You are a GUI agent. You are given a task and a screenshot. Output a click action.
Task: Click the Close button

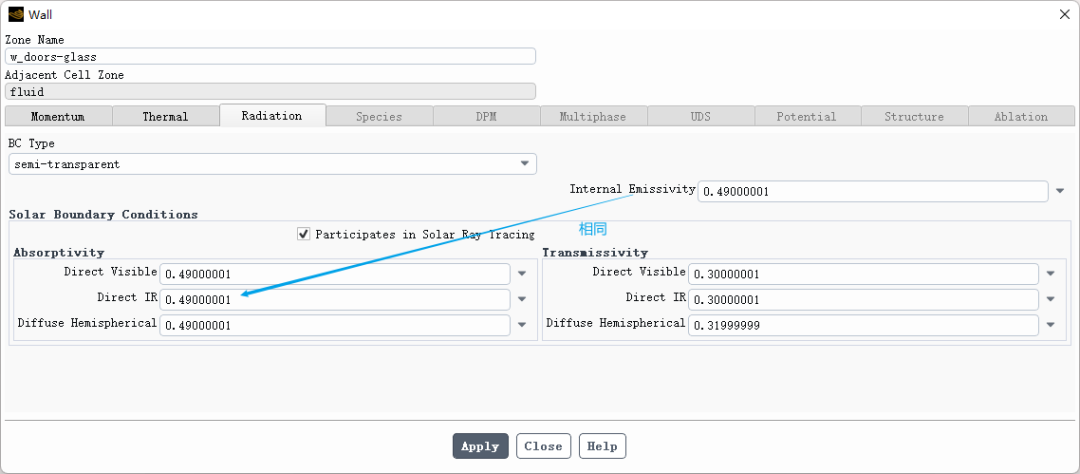[x=543, y=446]
